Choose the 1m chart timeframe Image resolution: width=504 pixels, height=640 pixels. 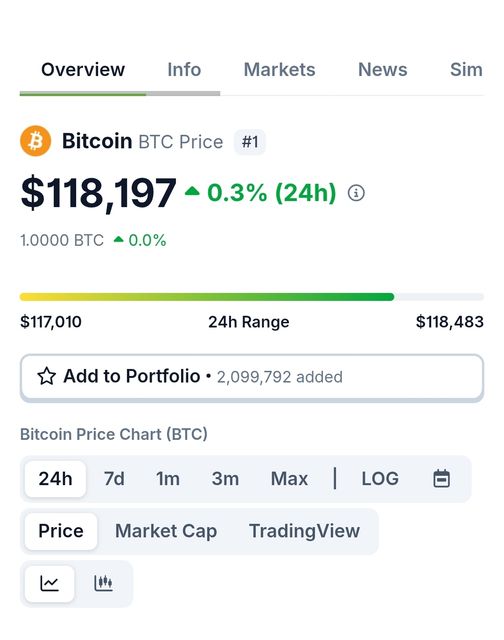coord(168,479)
